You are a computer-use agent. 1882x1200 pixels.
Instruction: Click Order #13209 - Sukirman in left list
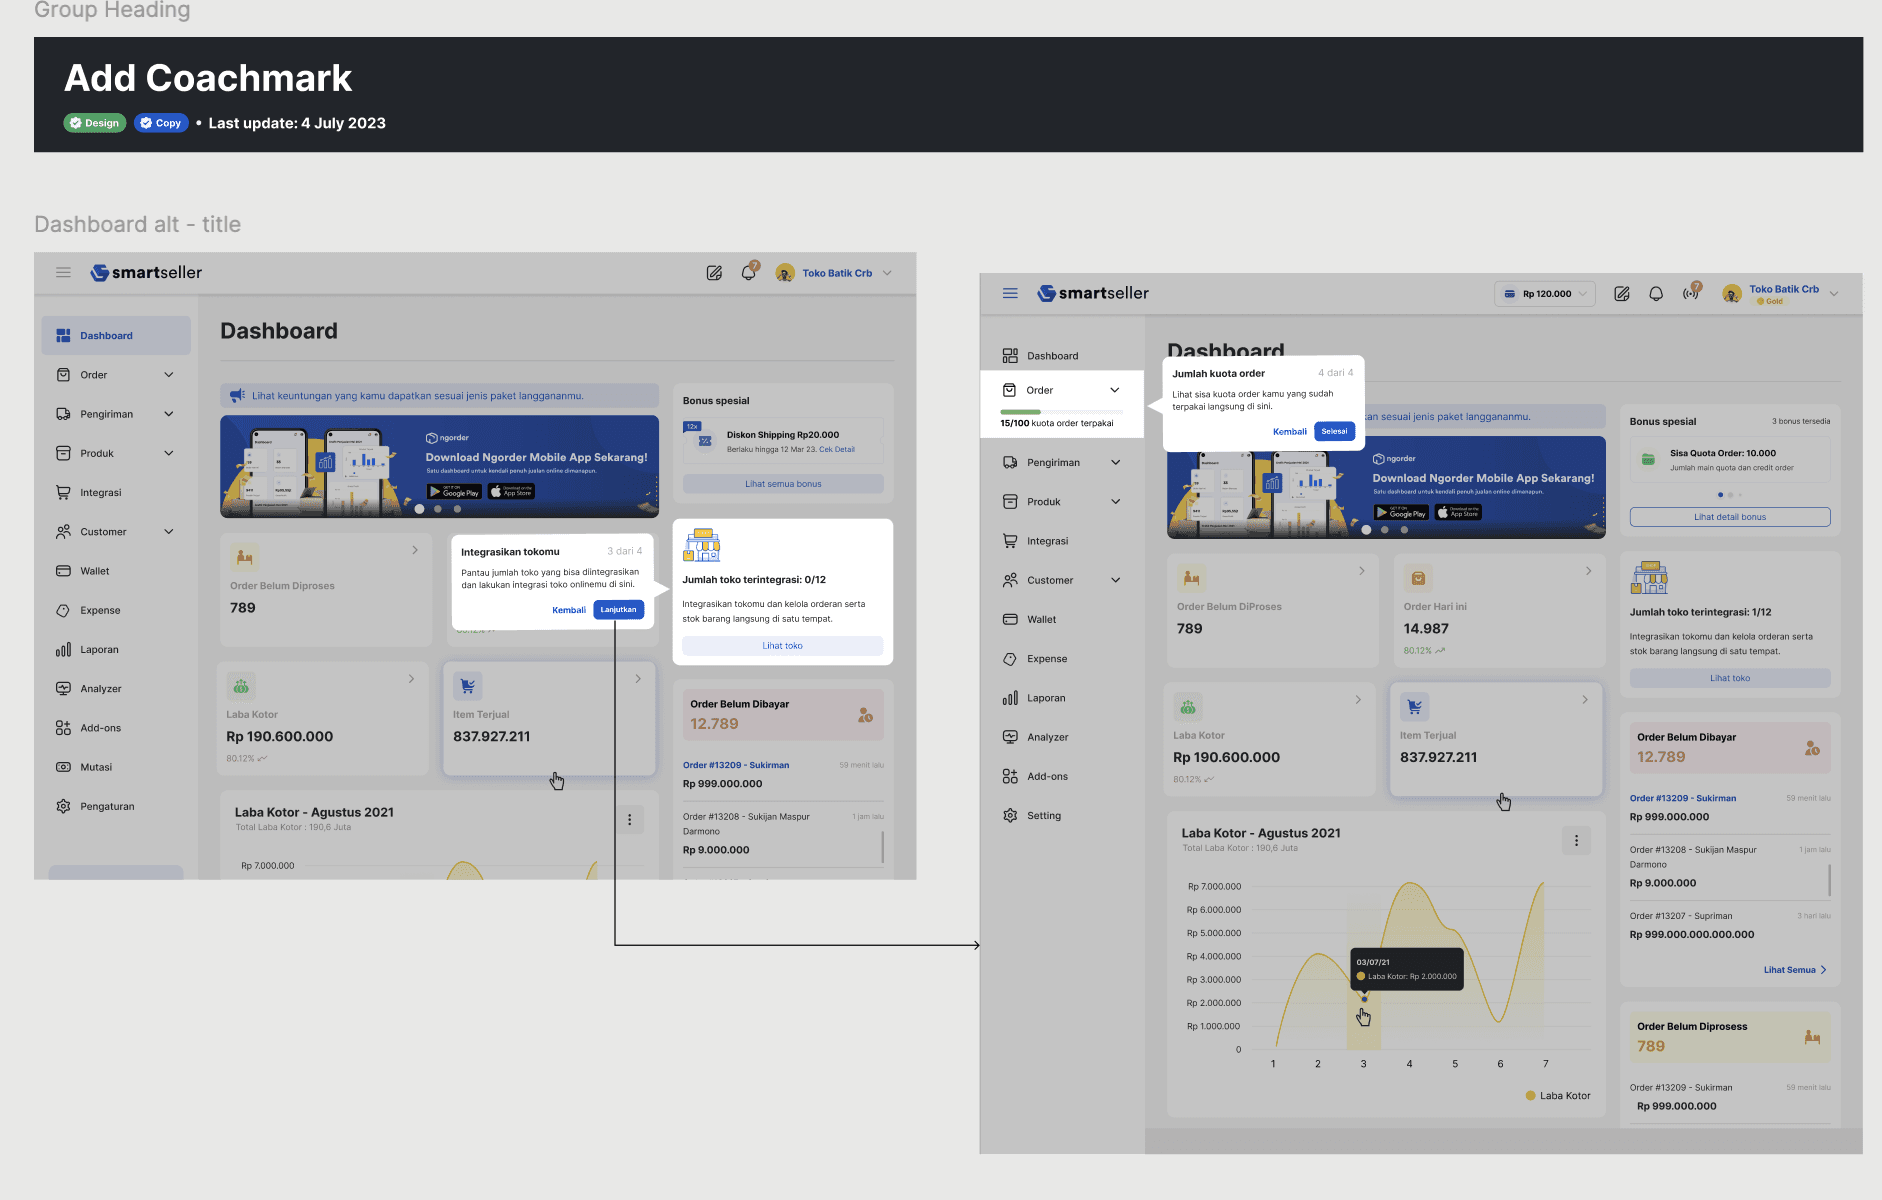click(x=736, y=765)
